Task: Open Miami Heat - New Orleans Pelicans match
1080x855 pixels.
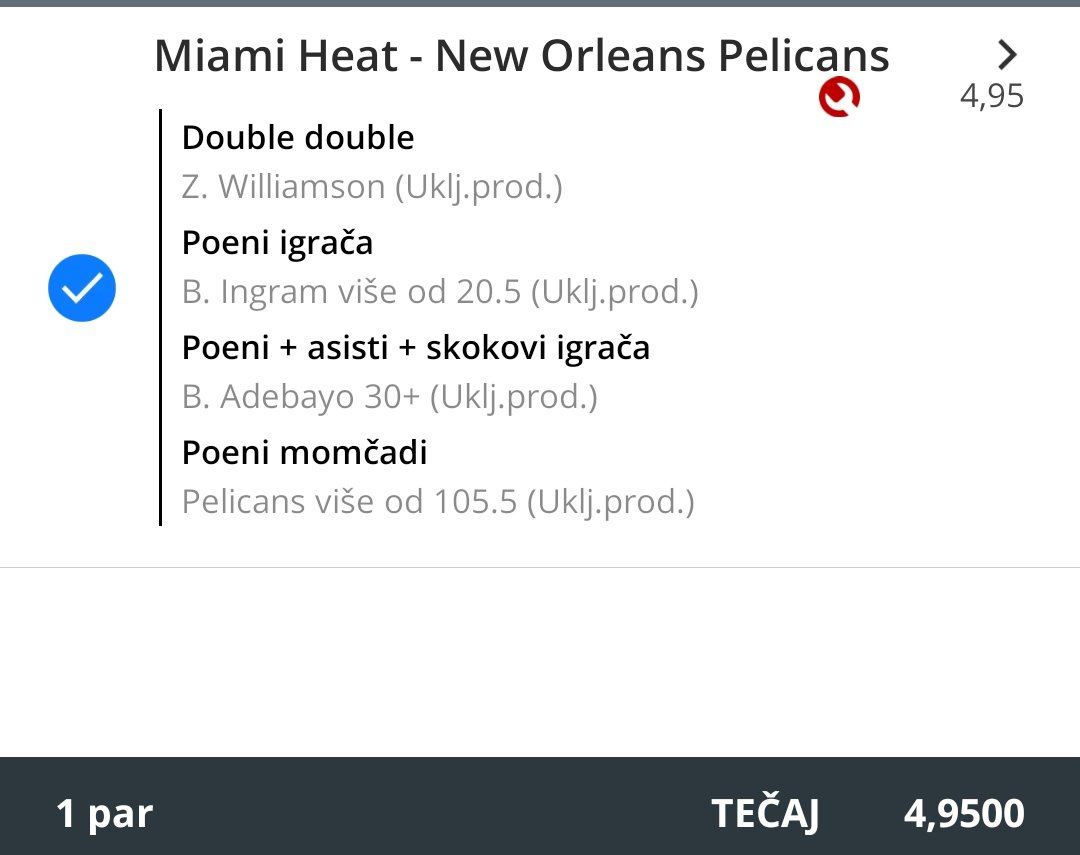Action: point(521,55)
